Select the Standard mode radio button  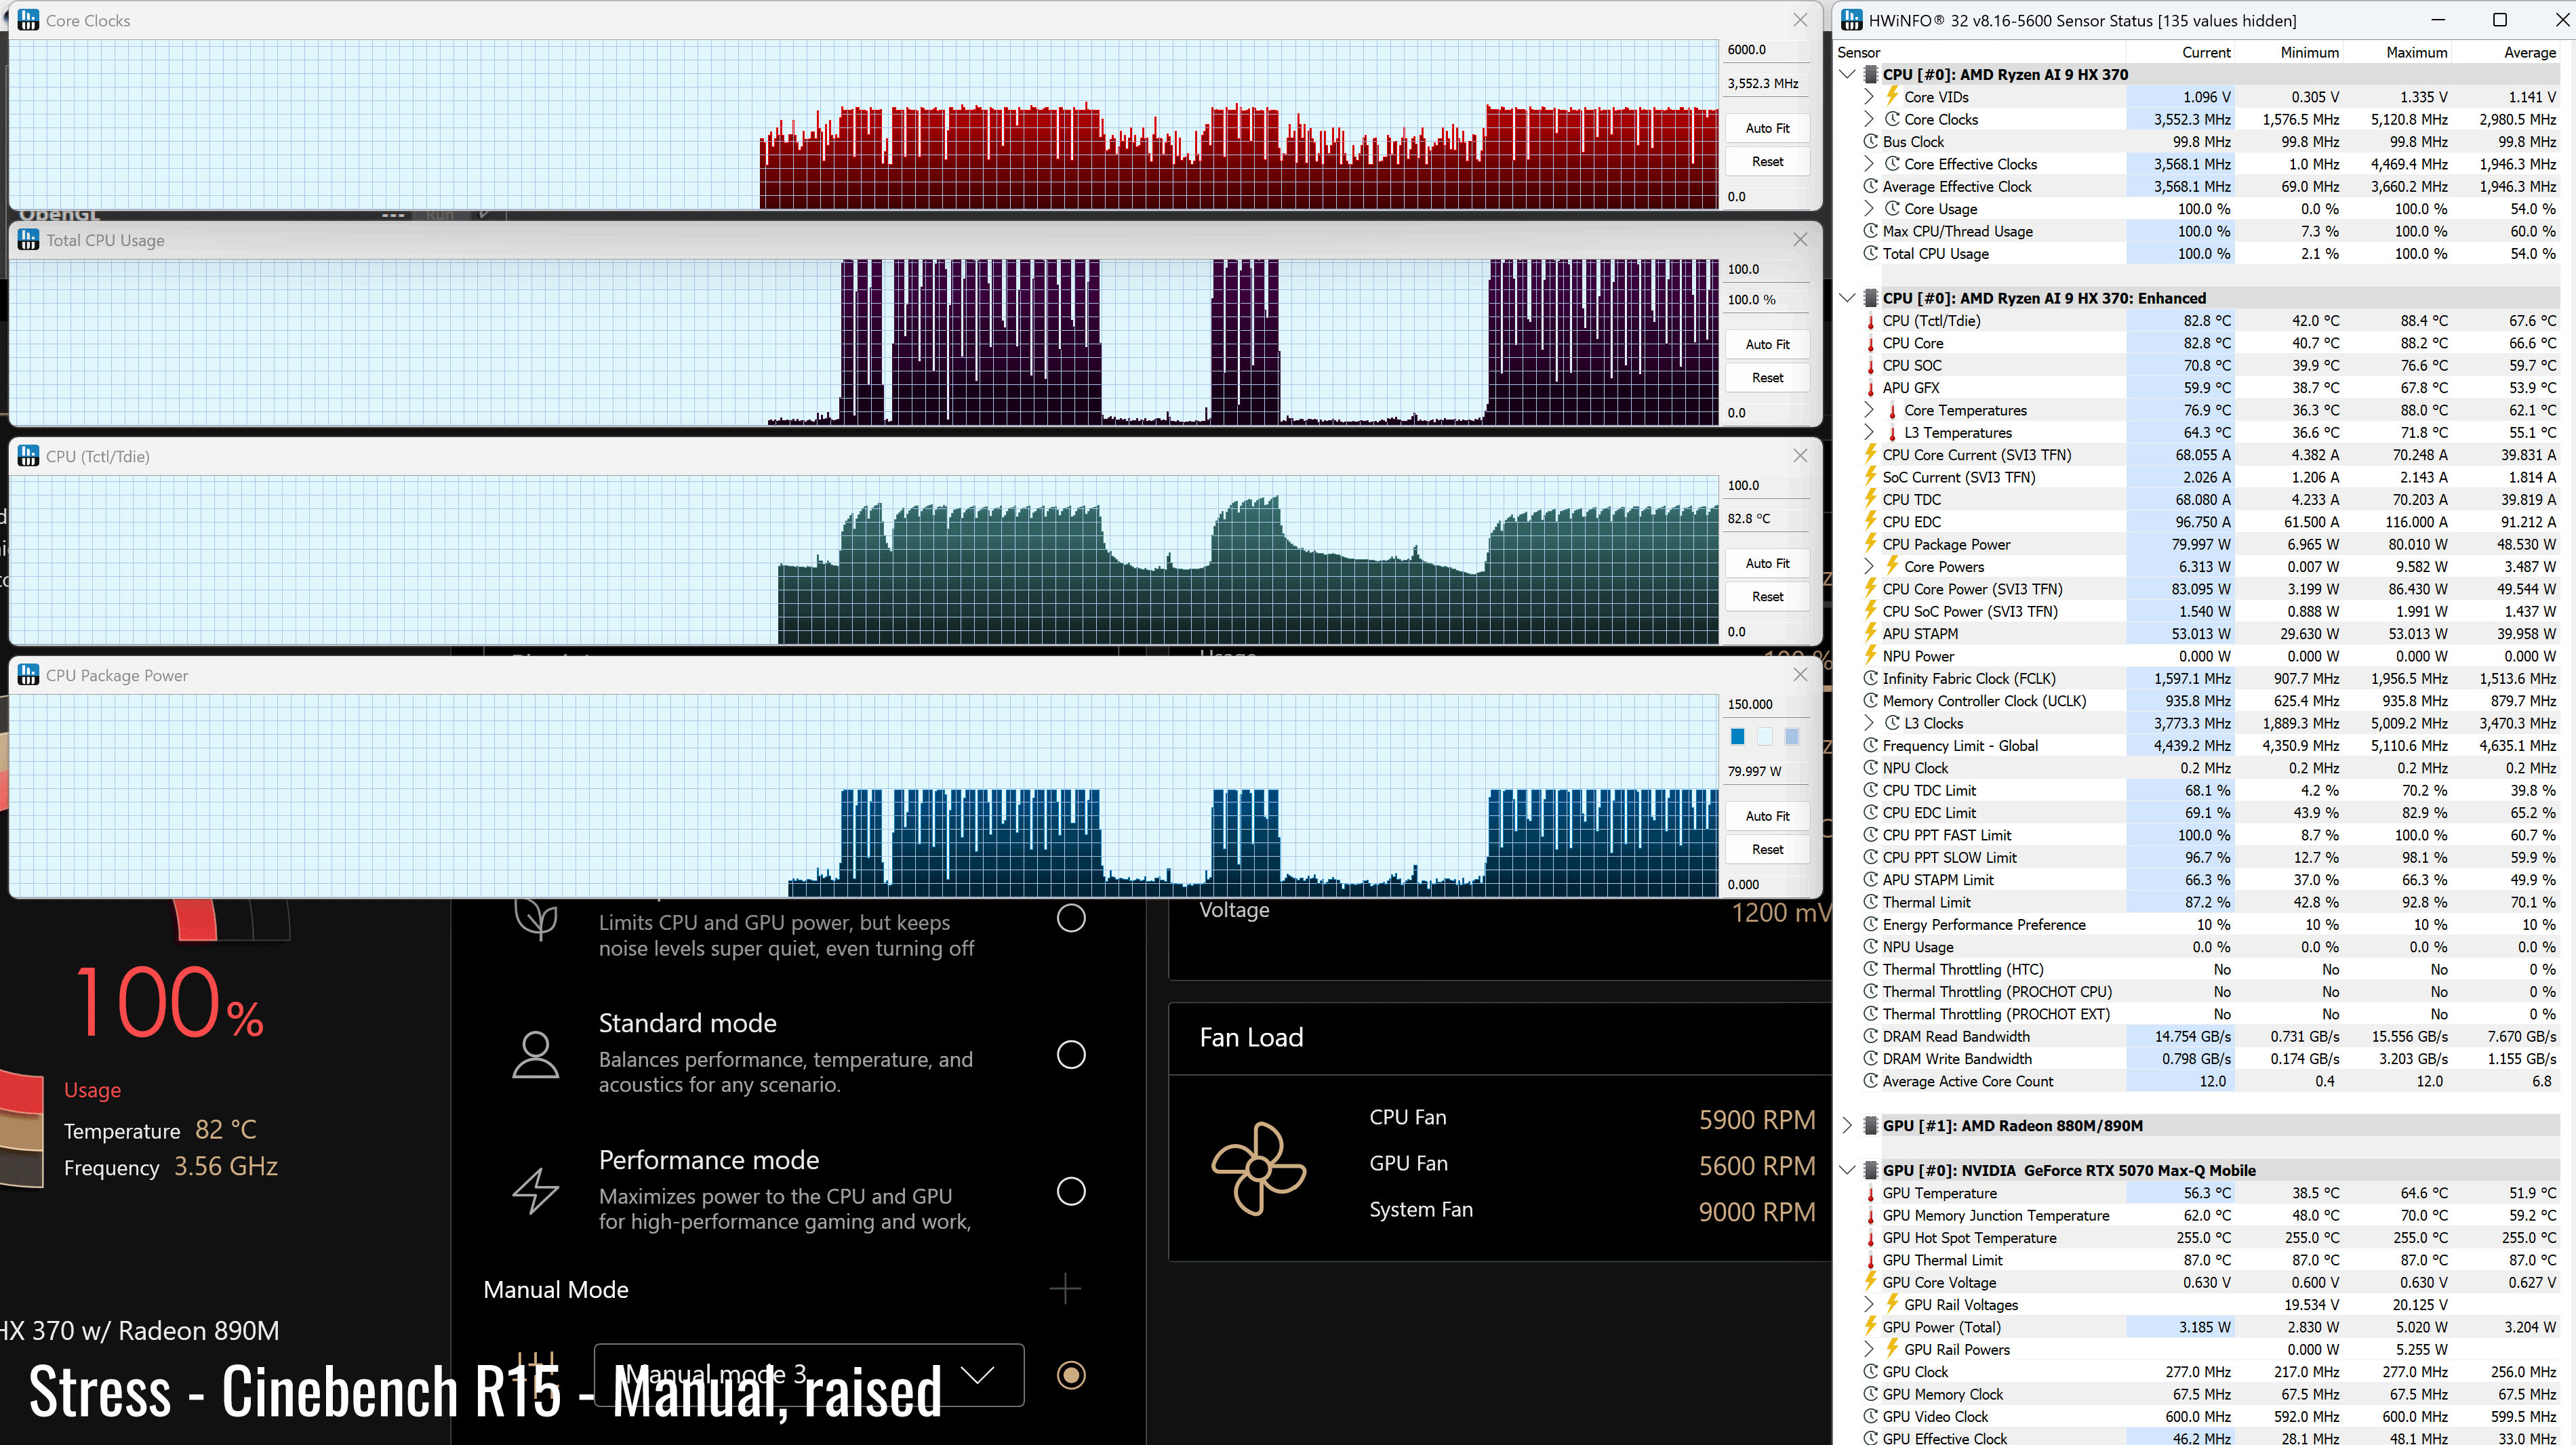click(1071, 1054)
